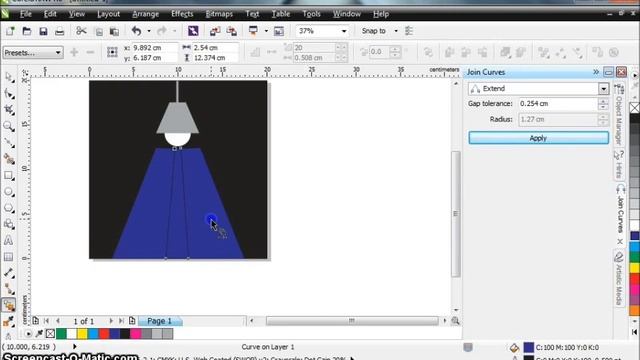Click the fill color C:100 M:100 indicator
Image resolution: width=640 pixels, height=360 pixels.
(529, 347)
